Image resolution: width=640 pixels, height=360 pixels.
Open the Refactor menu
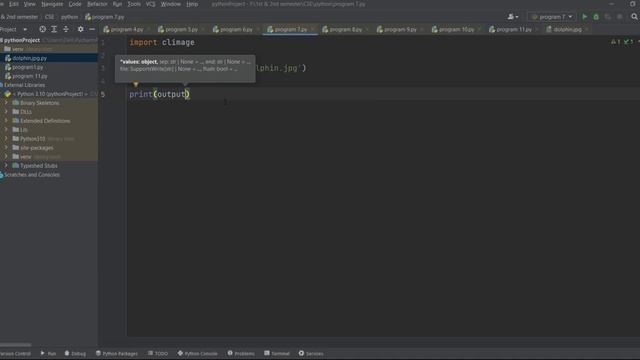tap(97, 4)
